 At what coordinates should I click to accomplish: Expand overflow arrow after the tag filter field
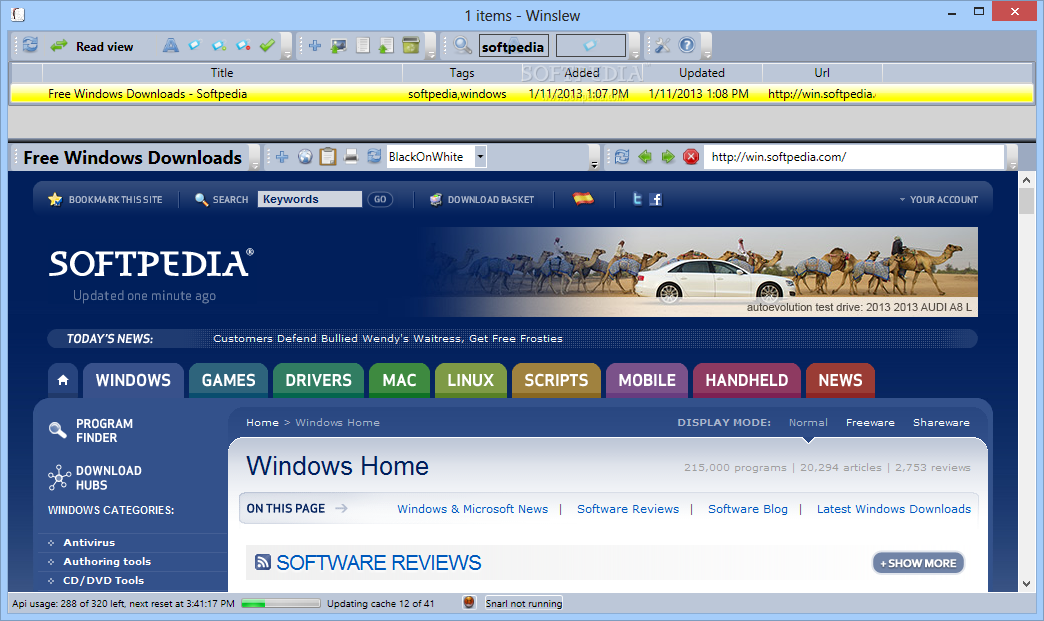pos(635,47)
